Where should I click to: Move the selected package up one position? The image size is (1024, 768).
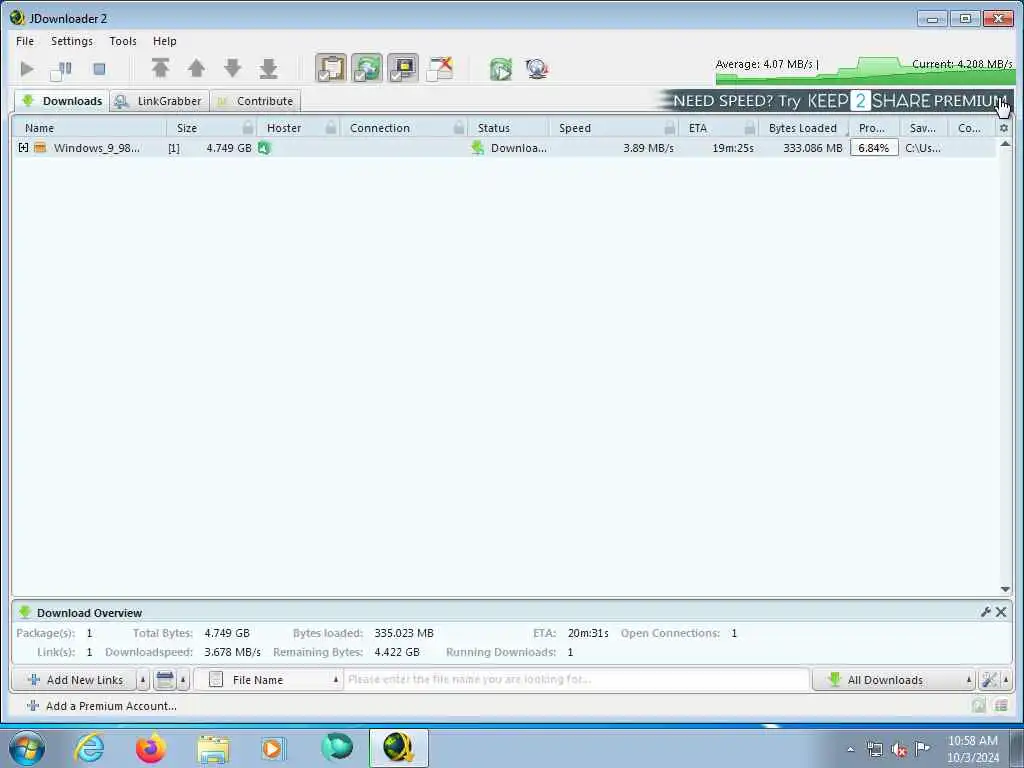[x=197, y=68]
